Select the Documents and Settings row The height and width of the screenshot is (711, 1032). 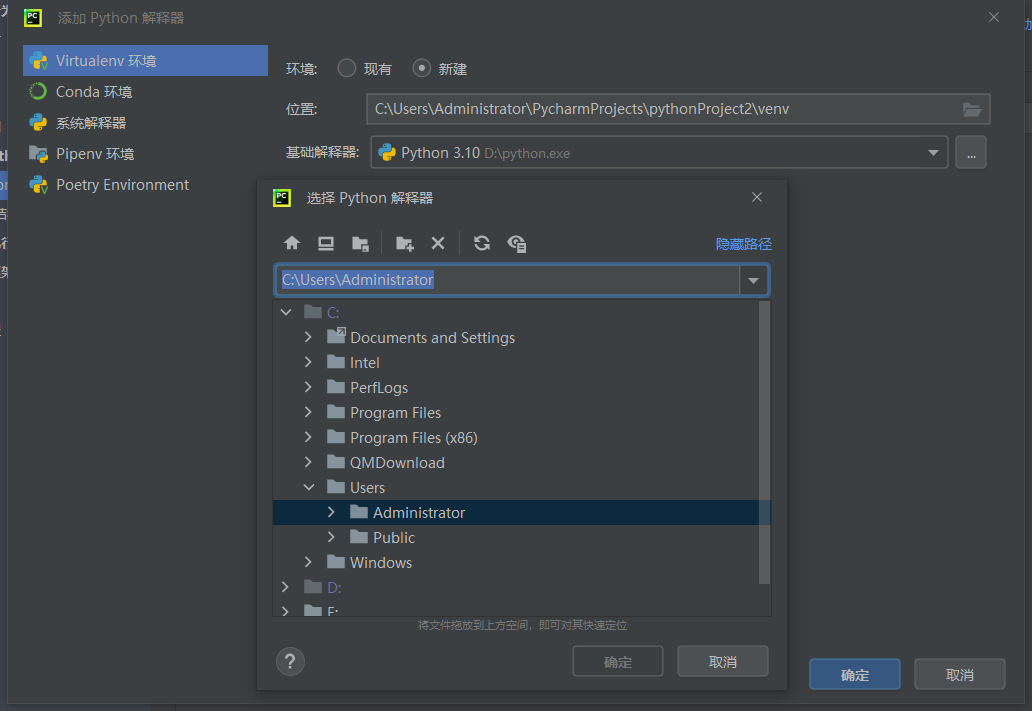coord(521,337)
